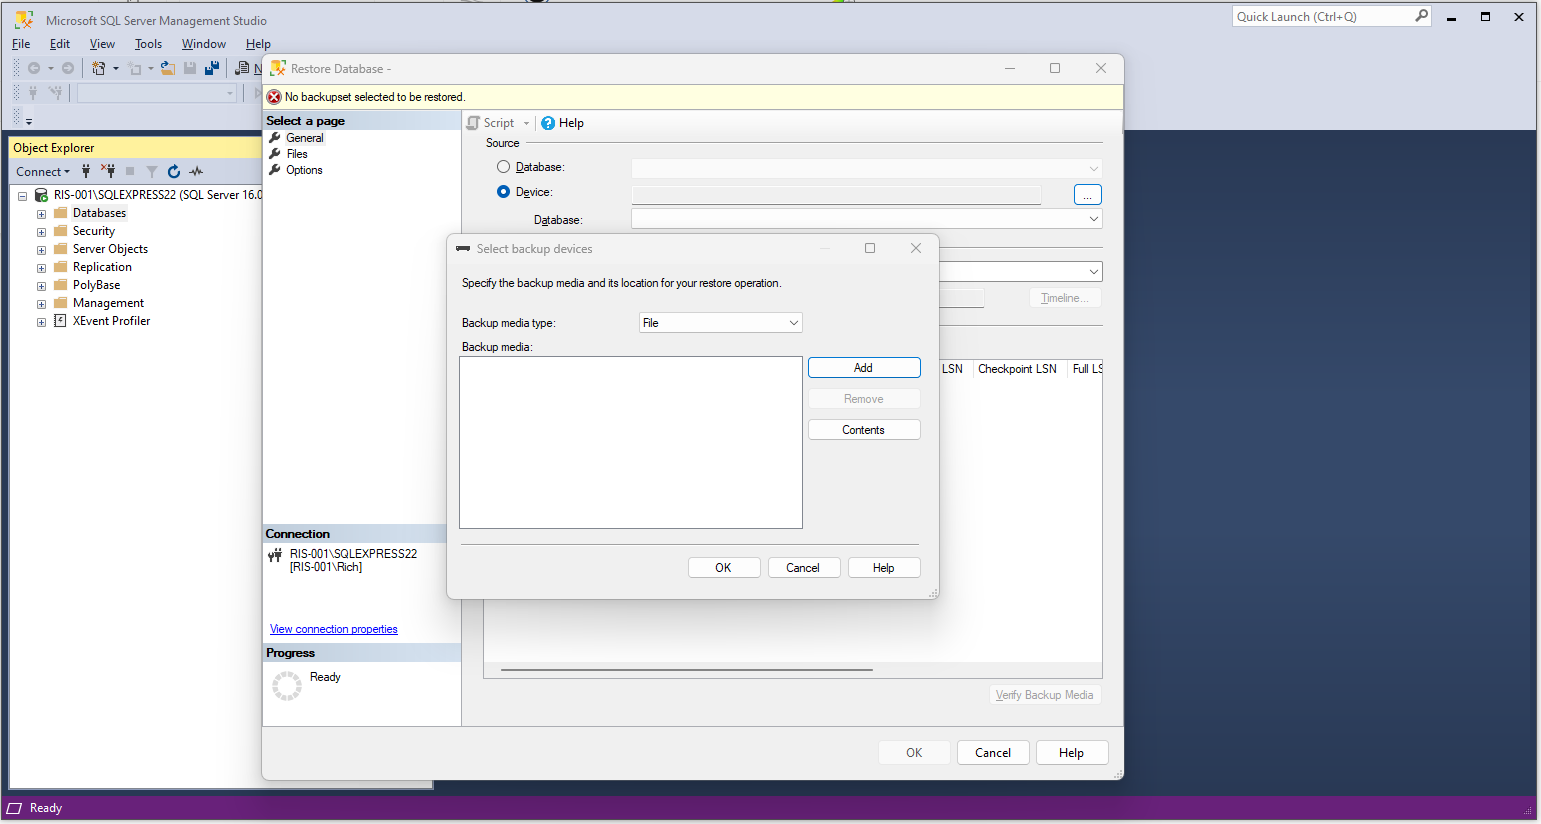Click the Script icon in Restore Database dialog
Screen dimensions: 1541x824
474,123
